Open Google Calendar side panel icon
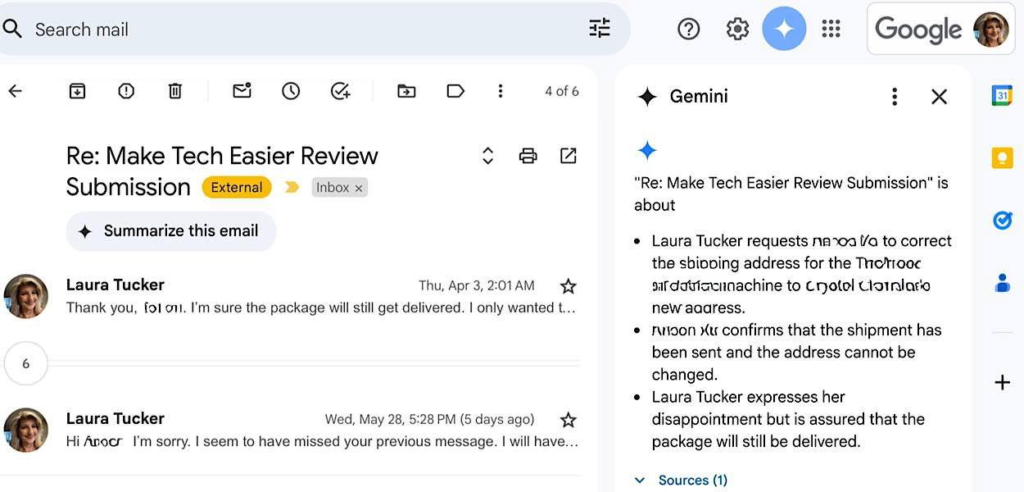The height and width of the screenshot is (492, 1024). [x=1002, y=96]
